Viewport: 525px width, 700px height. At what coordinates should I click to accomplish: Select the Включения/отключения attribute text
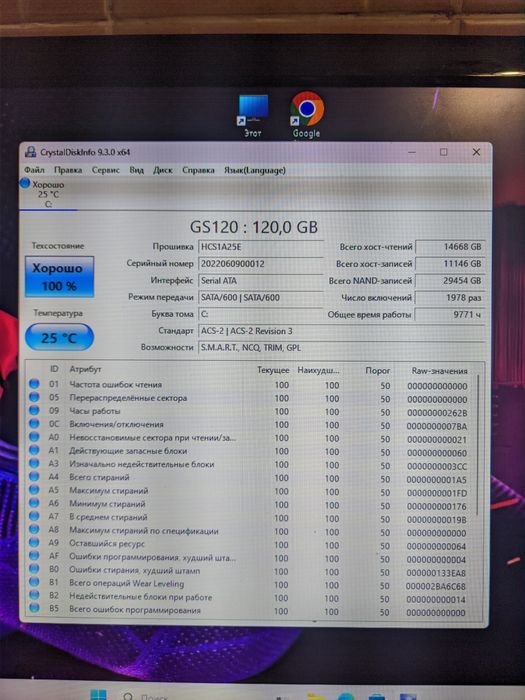[x=117, y=424]
